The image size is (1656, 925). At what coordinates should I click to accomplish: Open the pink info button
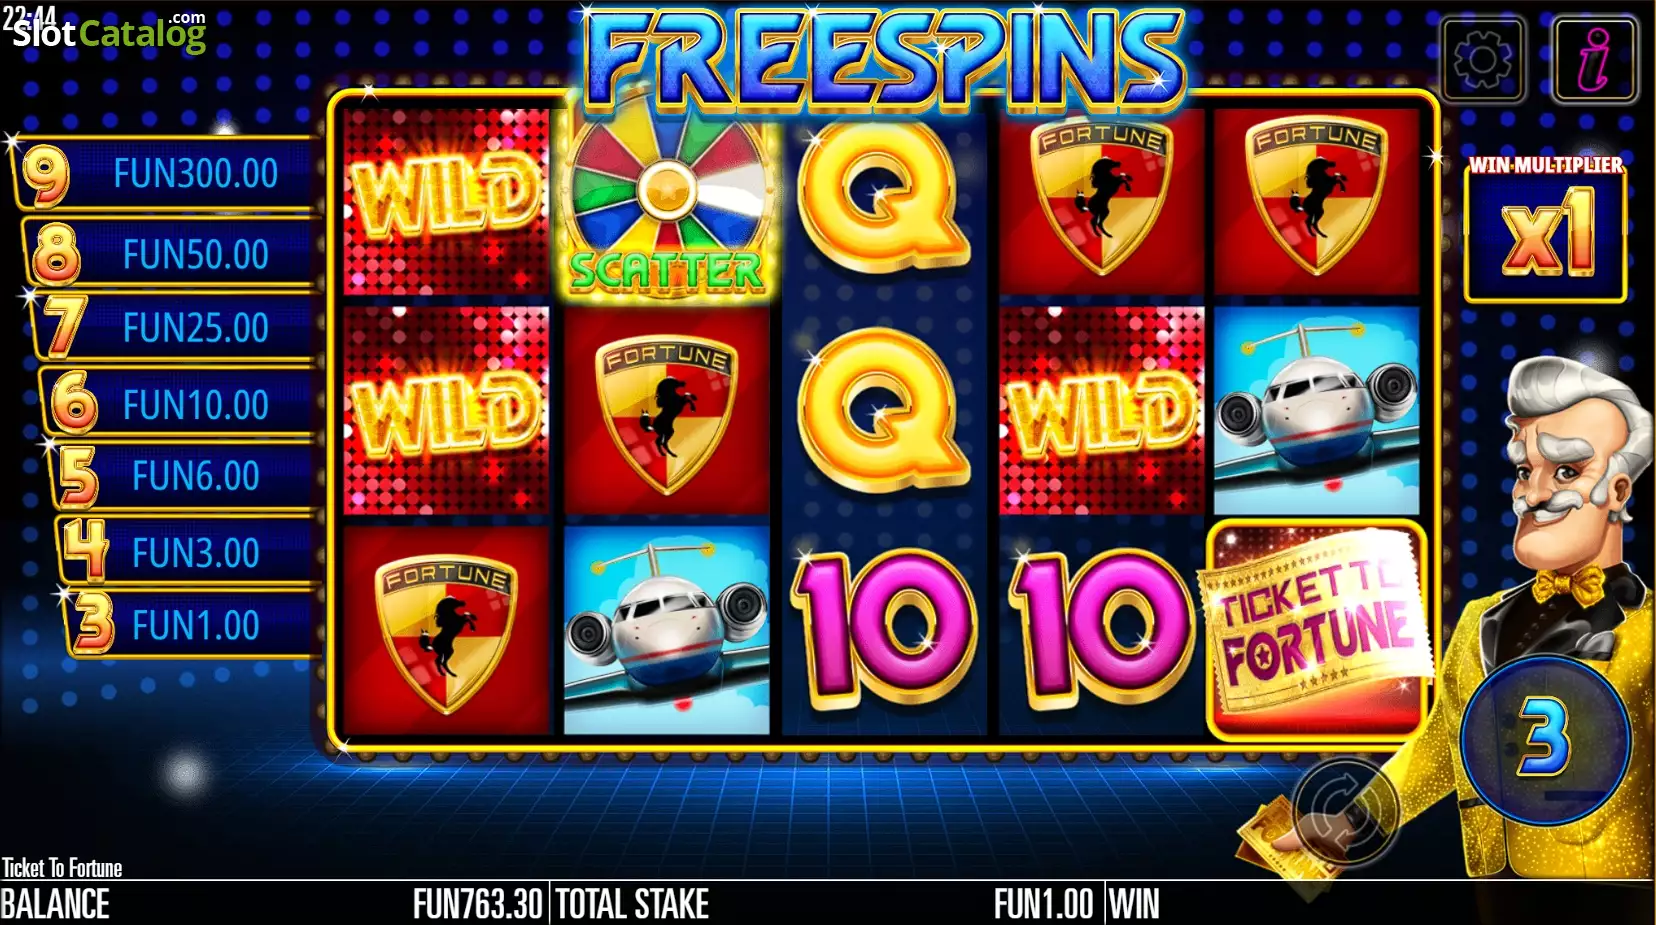pos(1595,60)
